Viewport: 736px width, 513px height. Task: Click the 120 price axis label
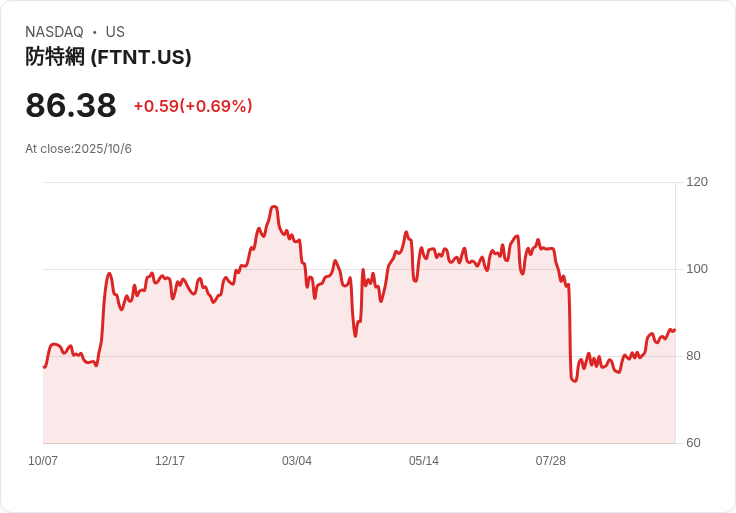tap(697, 182)
